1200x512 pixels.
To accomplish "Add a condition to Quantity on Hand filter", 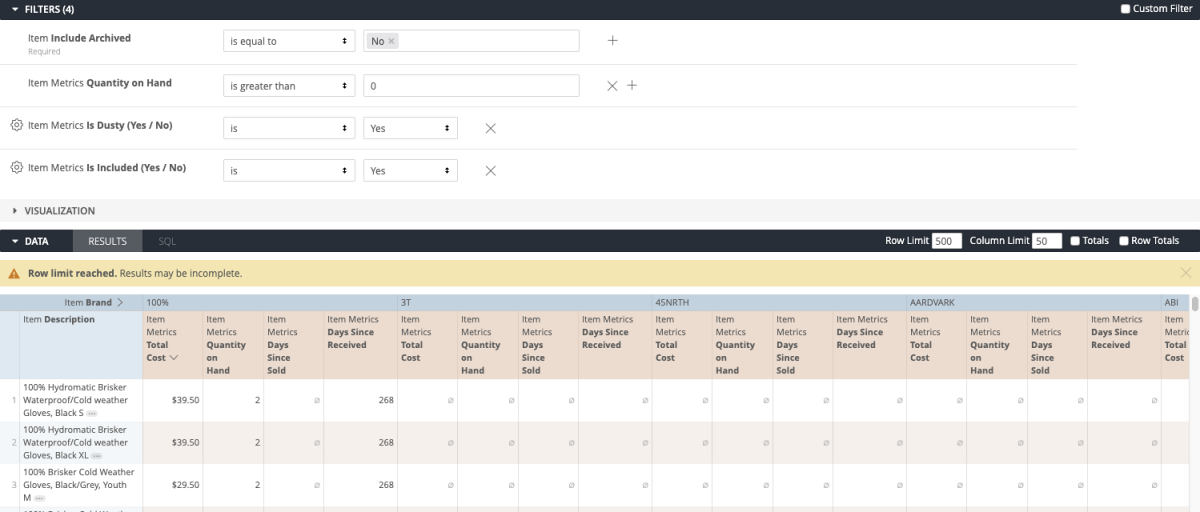I will [632, 86].
